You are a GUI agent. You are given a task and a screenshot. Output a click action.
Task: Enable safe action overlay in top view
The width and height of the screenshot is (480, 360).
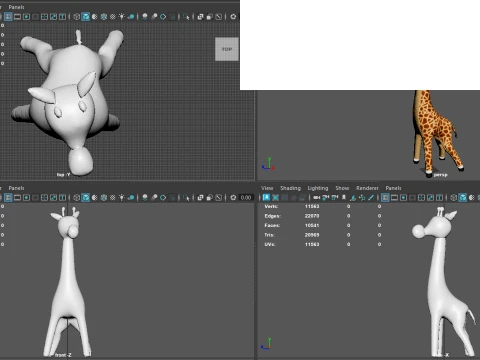coord(53,17)
